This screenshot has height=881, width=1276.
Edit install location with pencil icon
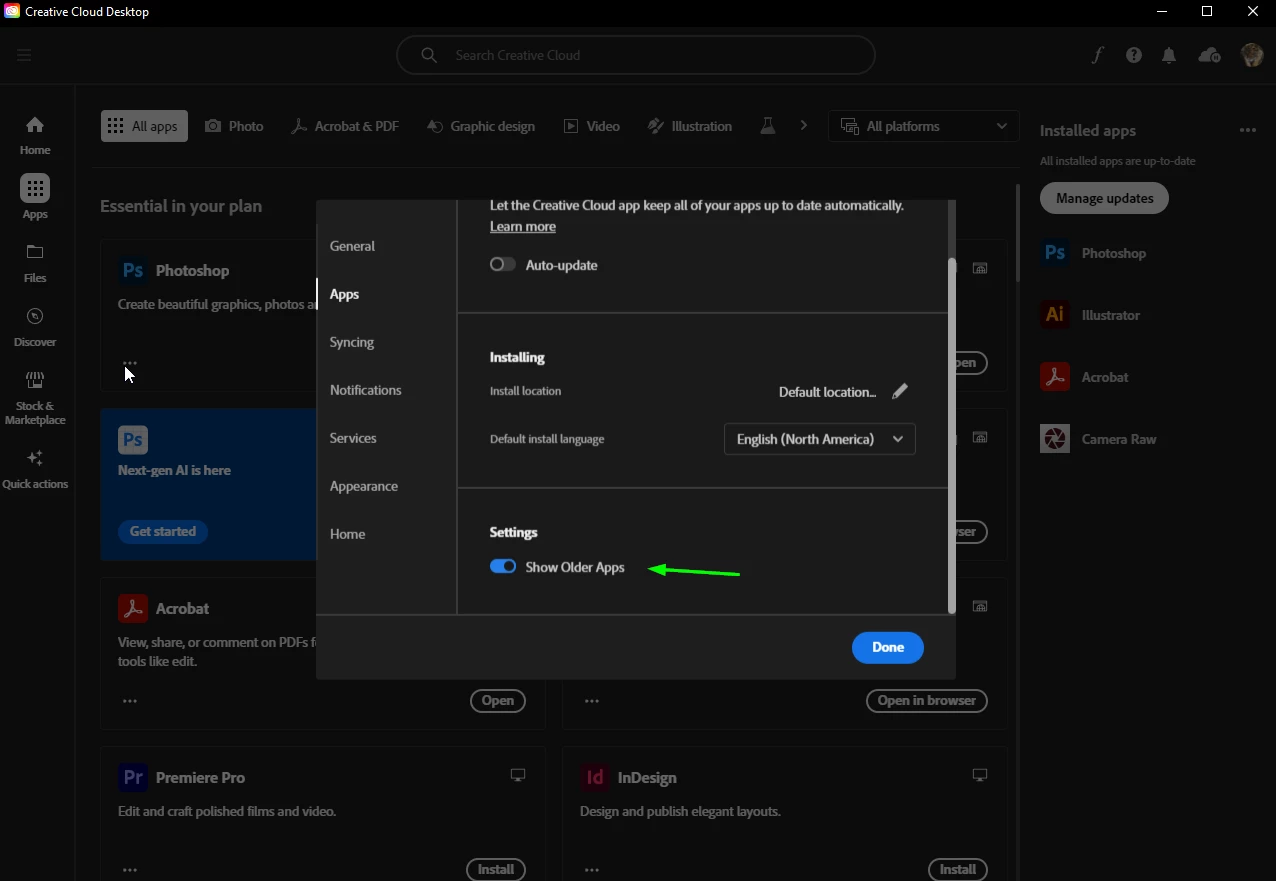point(900,391)
